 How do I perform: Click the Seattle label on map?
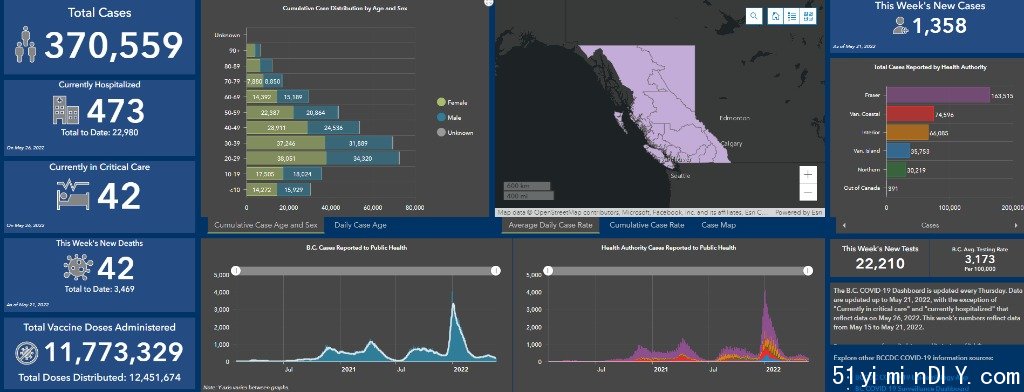679,175
